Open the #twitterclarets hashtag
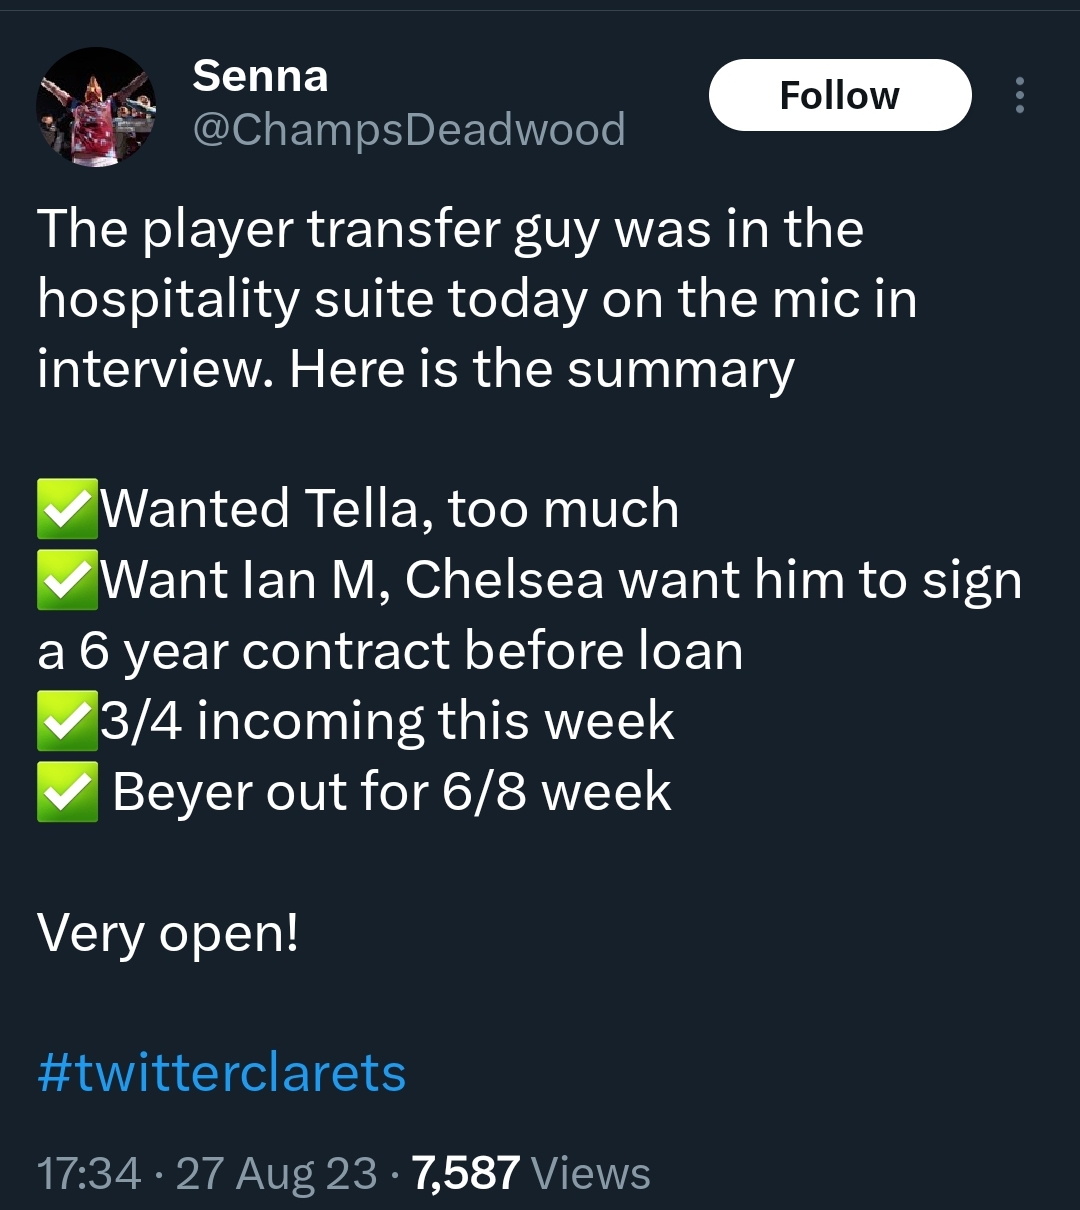1080x1210 pixels. click(x=221, y=1073)
